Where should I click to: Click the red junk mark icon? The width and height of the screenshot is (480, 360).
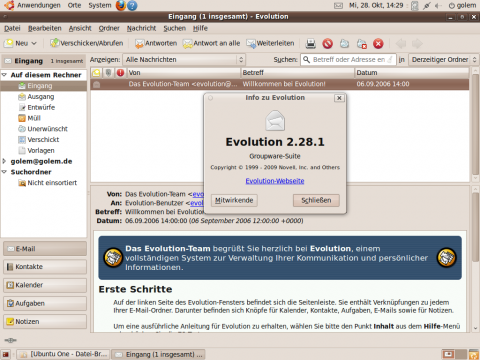pos(328,43)
